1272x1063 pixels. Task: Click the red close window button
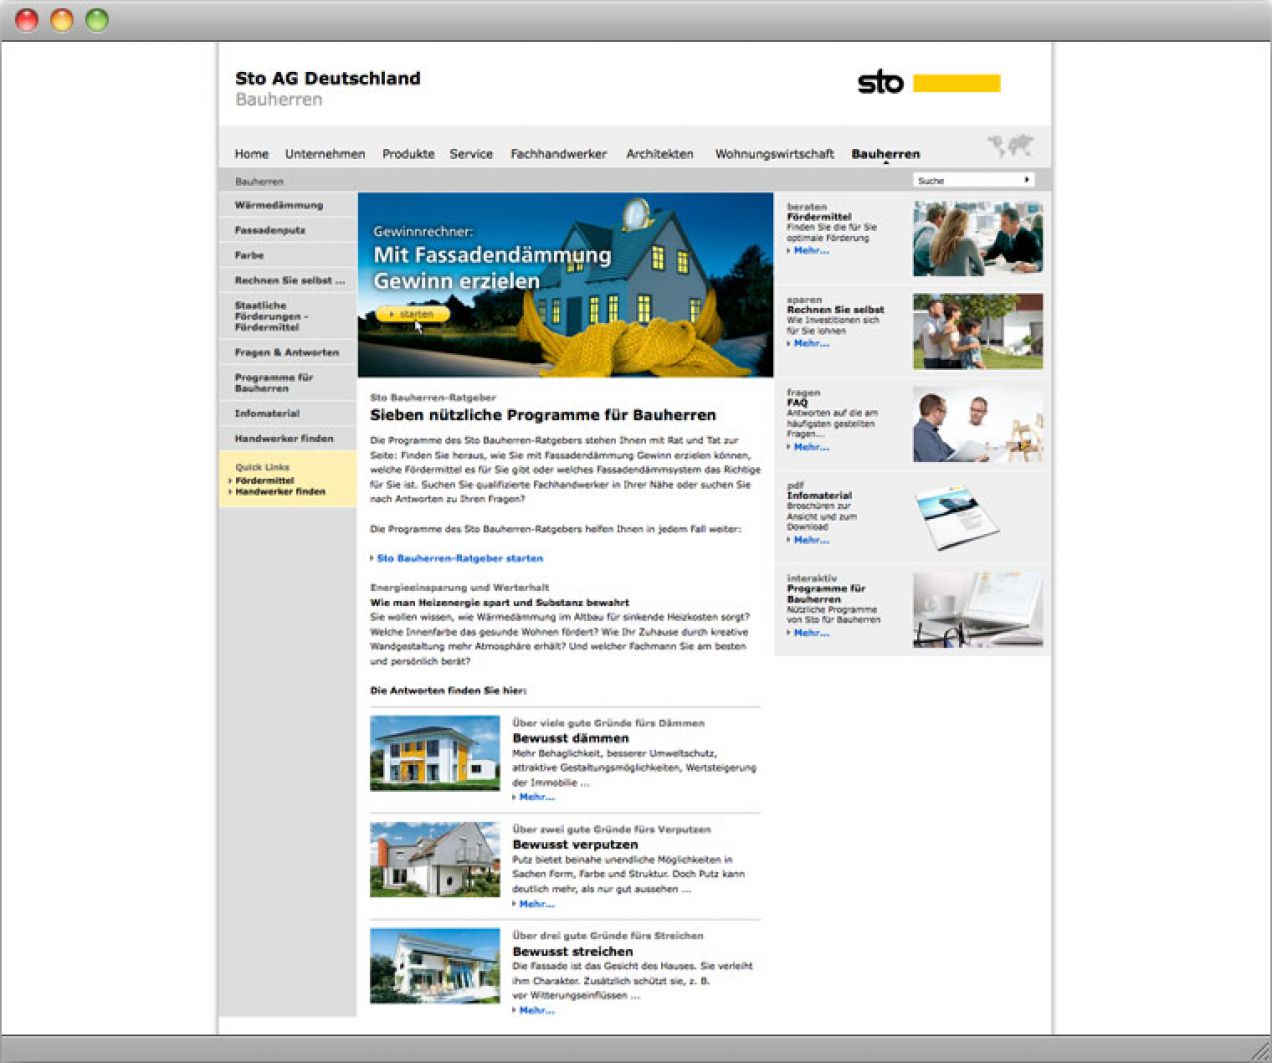pyautogui.click(x=27, y=20)
